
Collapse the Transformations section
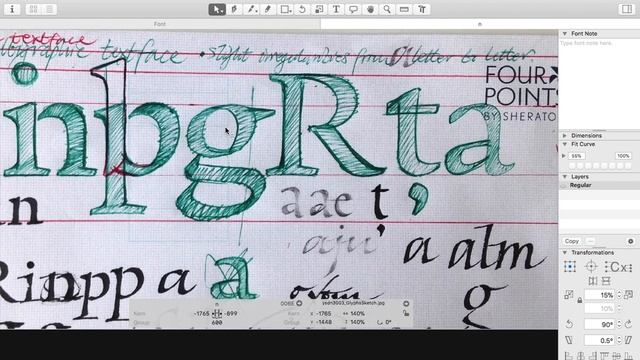(x=565, y=253)
